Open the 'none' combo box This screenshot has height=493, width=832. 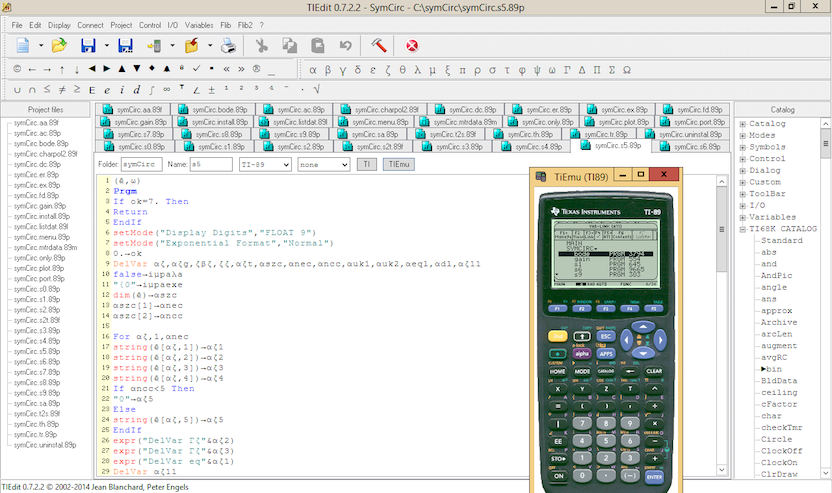(324, 165)
